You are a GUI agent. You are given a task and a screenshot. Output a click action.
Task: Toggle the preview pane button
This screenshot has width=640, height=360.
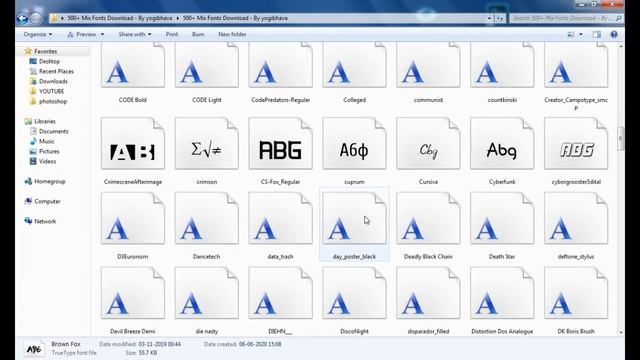(597, 34)
